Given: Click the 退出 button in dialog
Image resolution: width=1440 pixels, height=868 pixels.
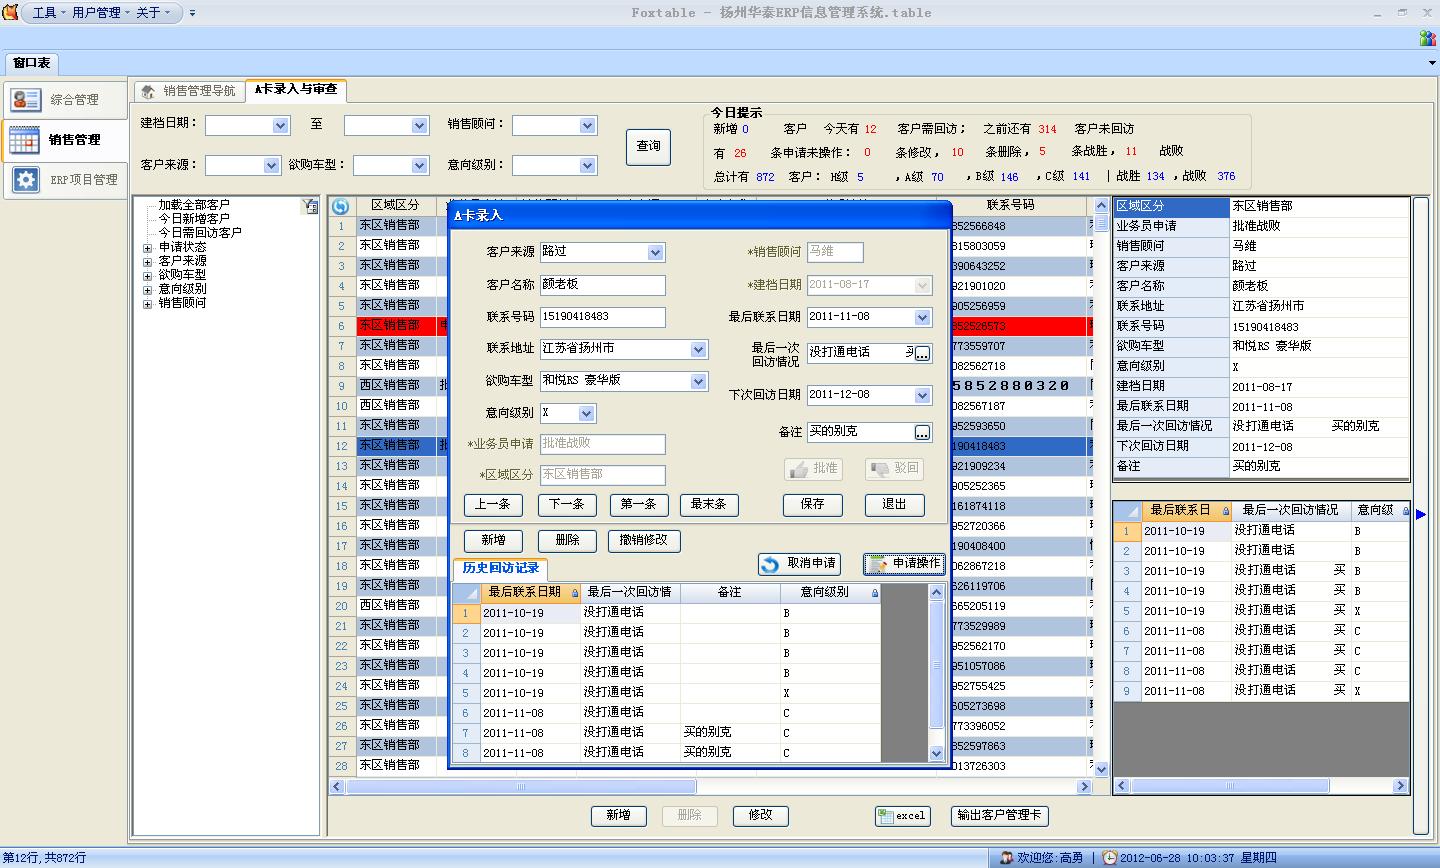Looking at the screenshot, I should point(894,505).
